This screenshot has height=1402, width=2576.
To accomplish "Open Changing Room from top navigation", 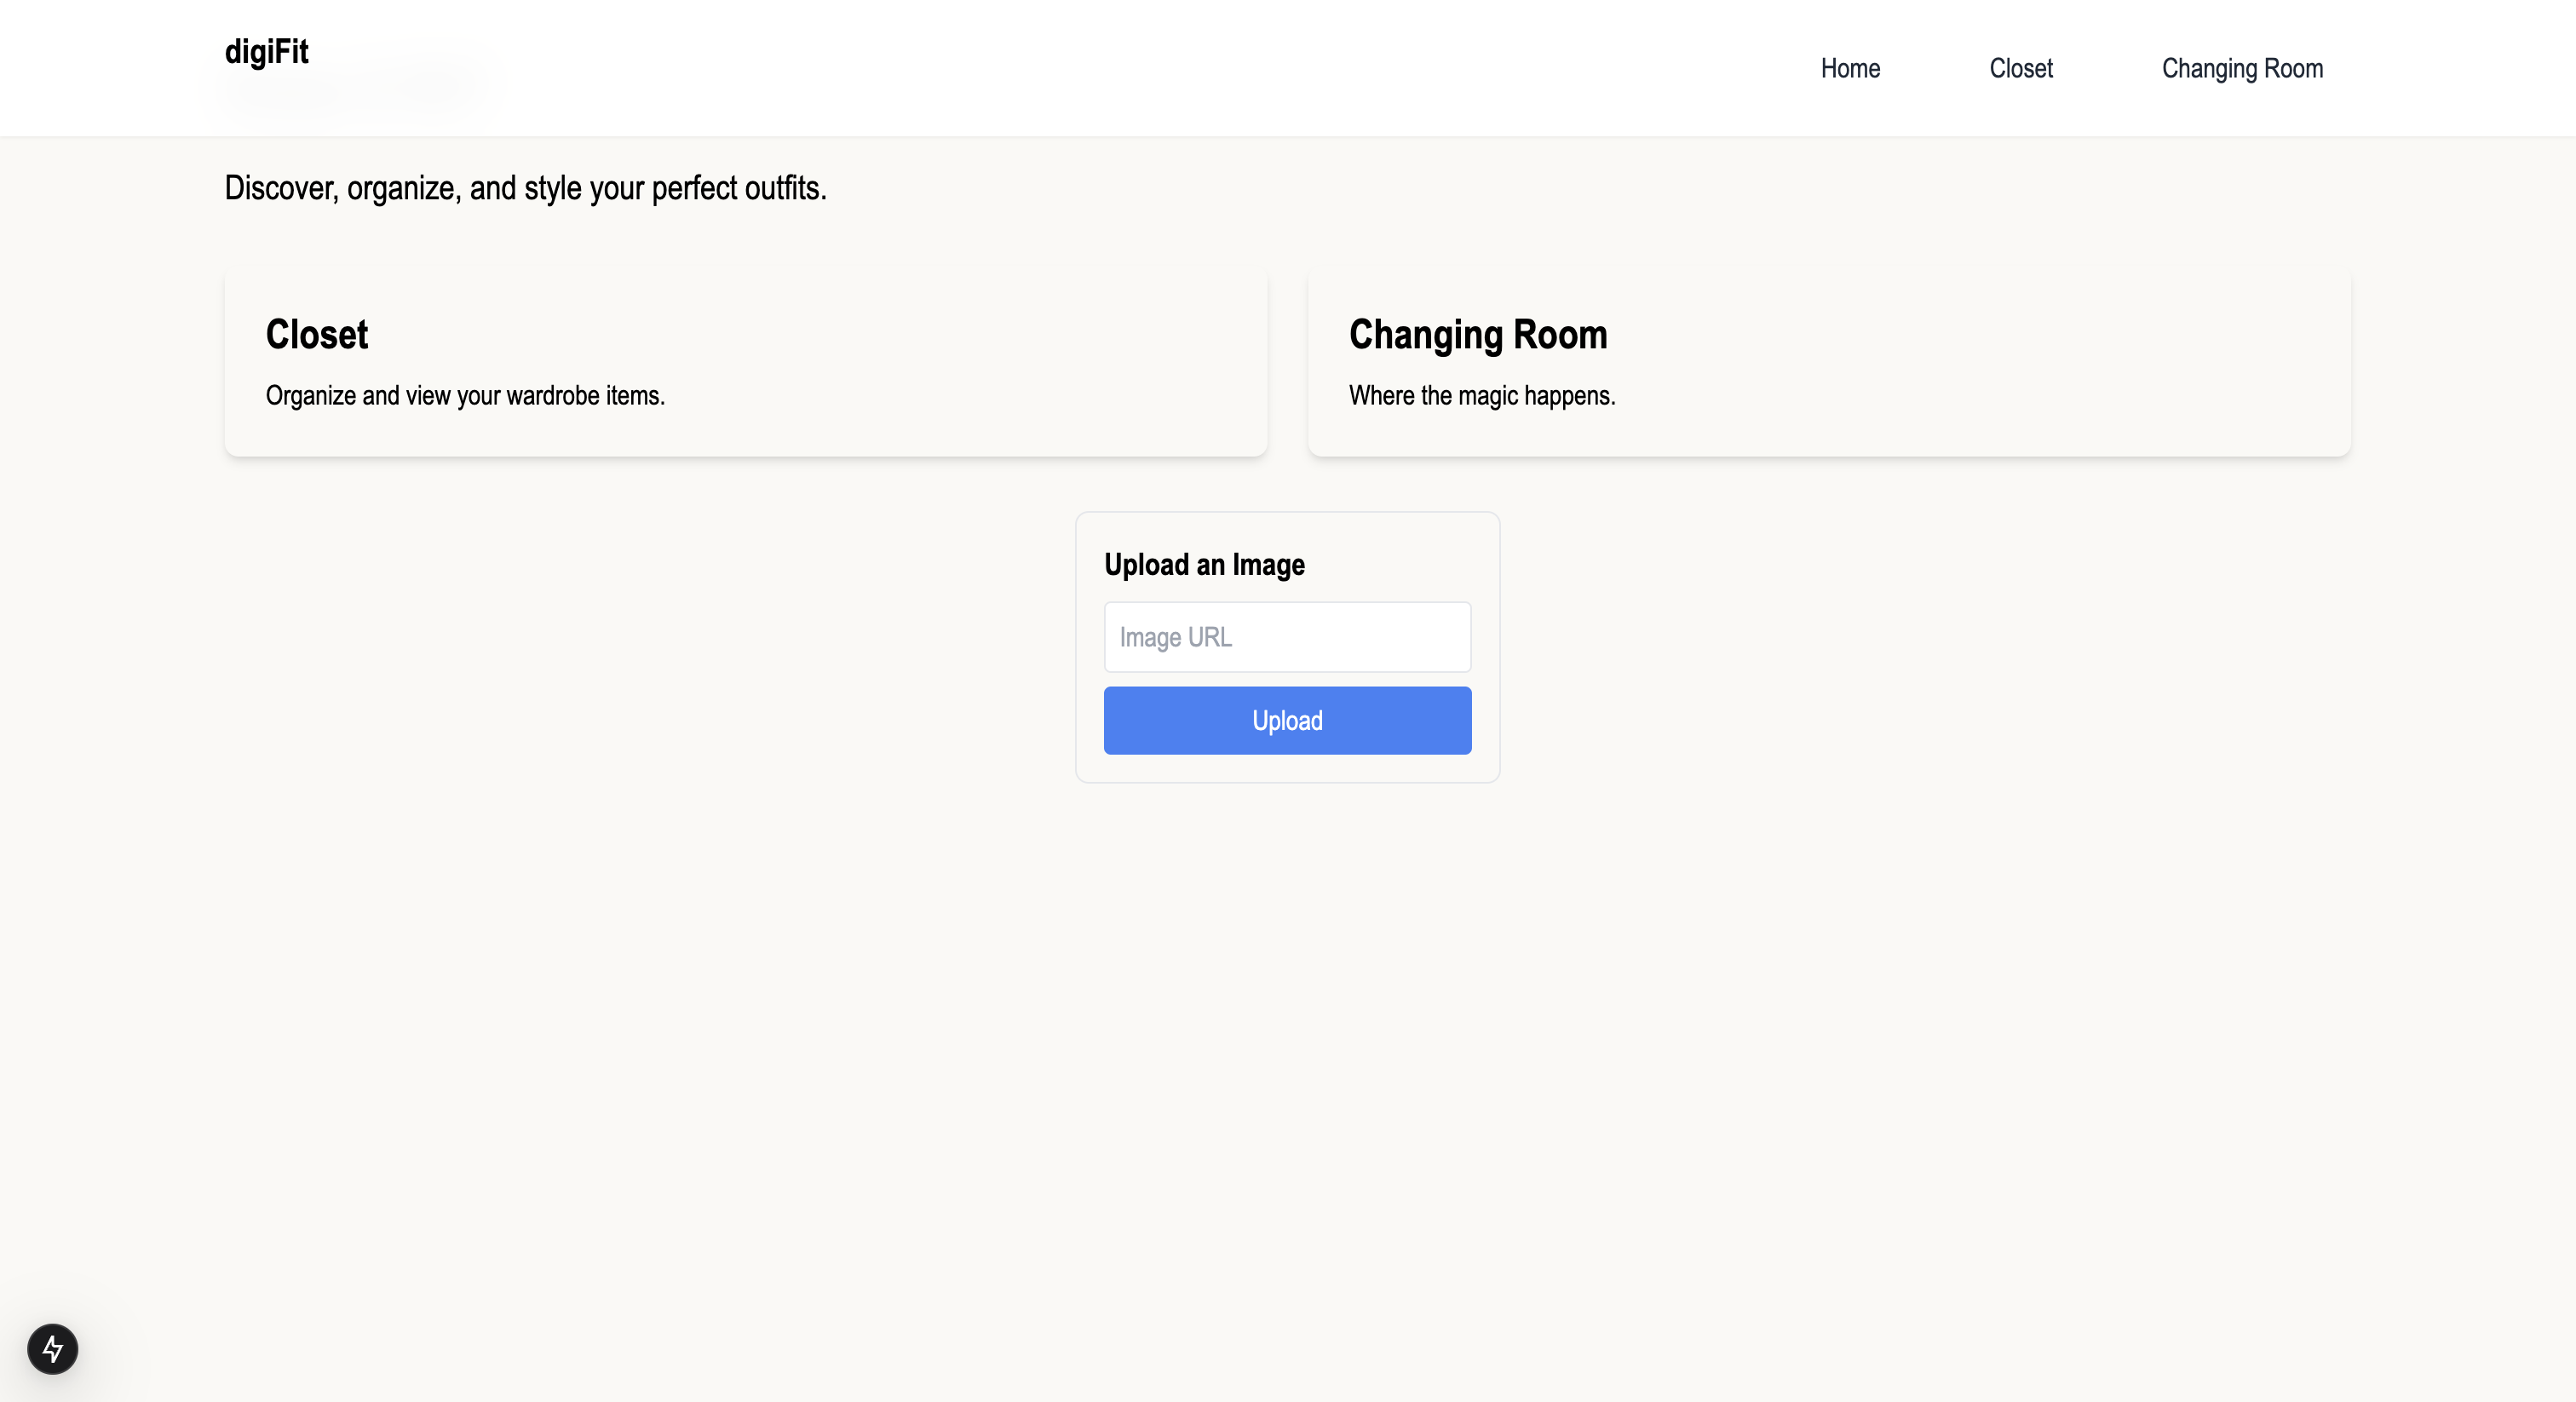I will coord(2241,68).
